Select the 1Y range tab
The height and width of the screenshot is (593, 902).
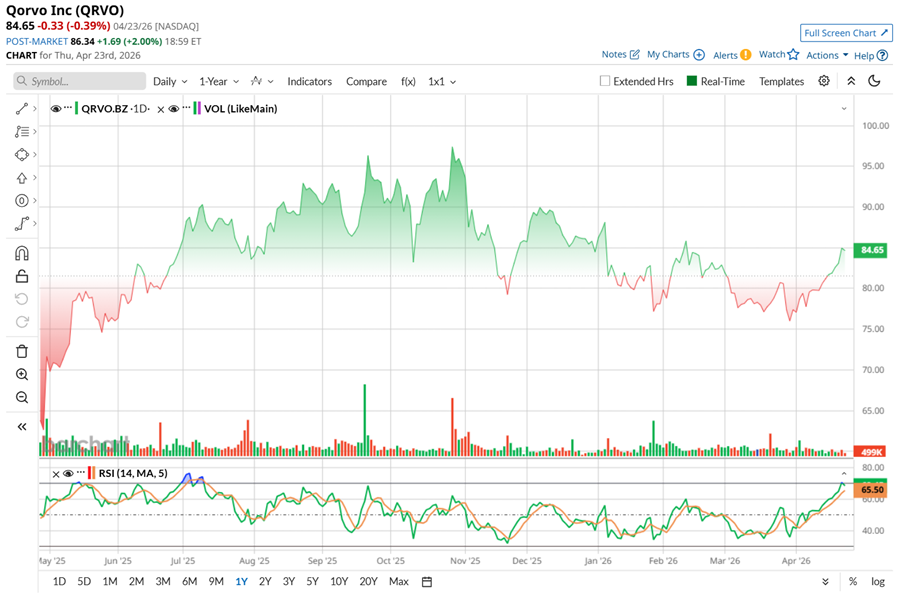pyautogui.click(x=241, y=581)
